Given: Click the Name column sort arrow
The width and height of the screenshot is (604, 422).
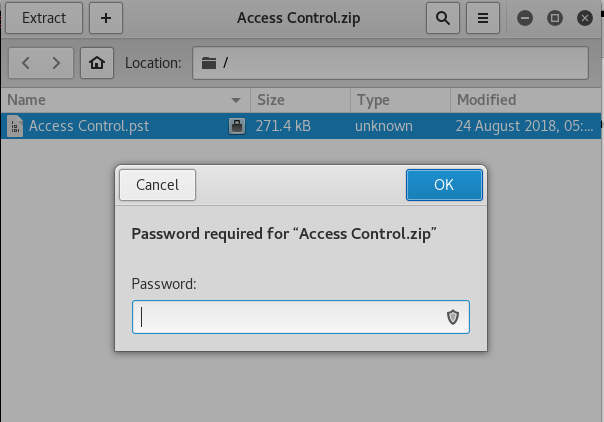Looking at the screenshot, I should (x=237, y=100).
